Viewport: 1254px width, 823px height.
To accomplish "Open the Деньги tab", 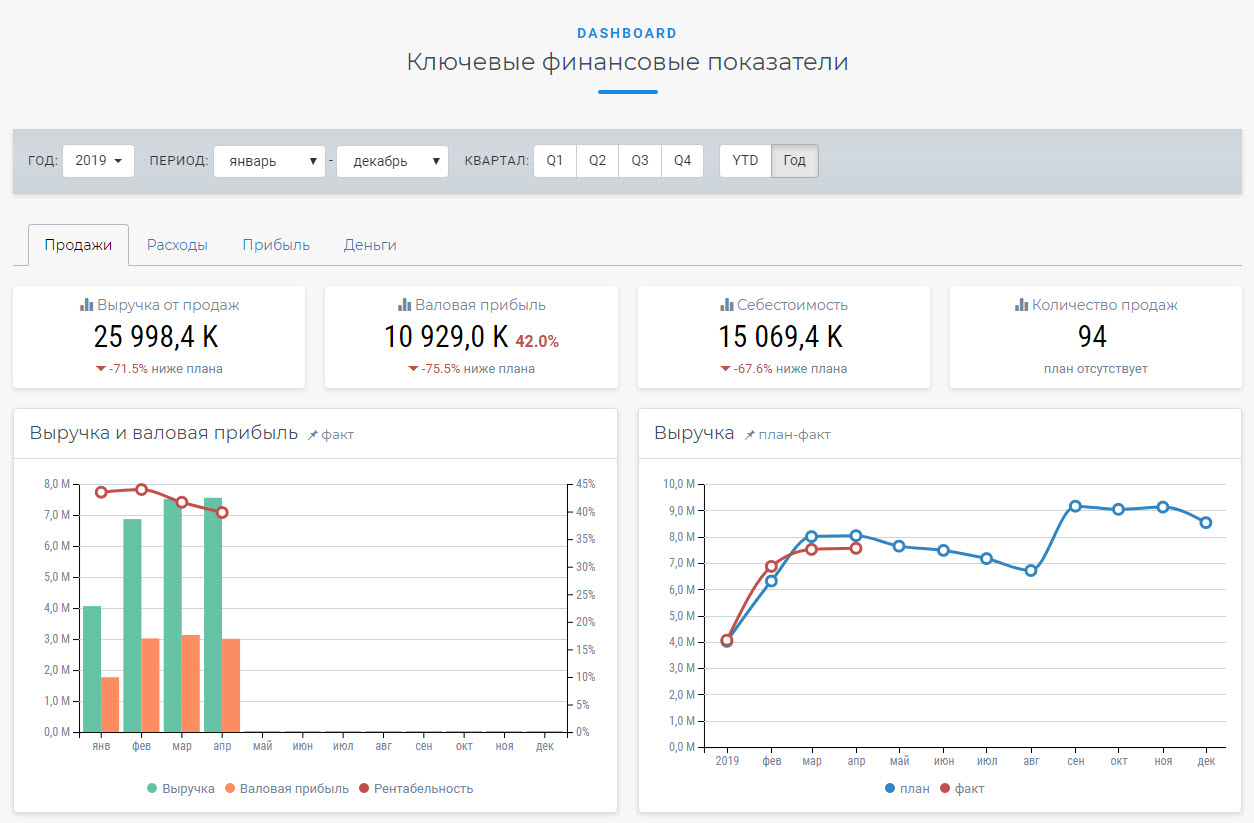I will point(370,245).
